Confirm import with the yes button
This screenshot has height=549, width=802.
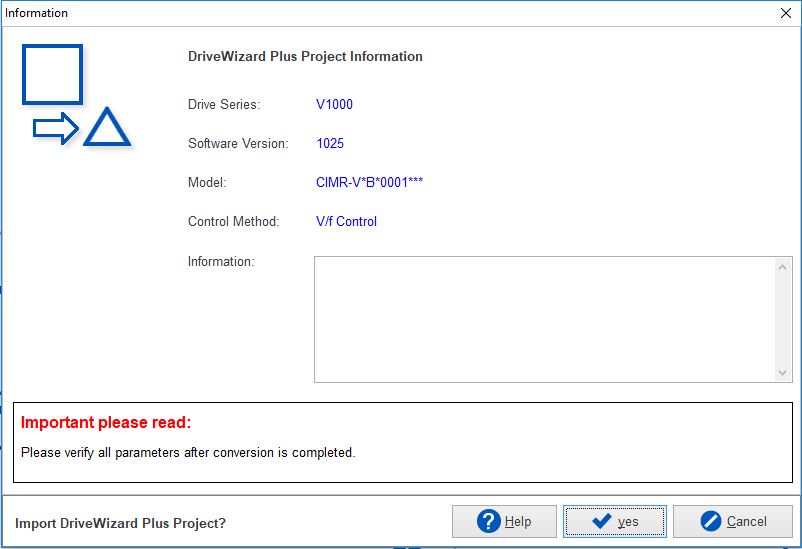click(614, 521)
